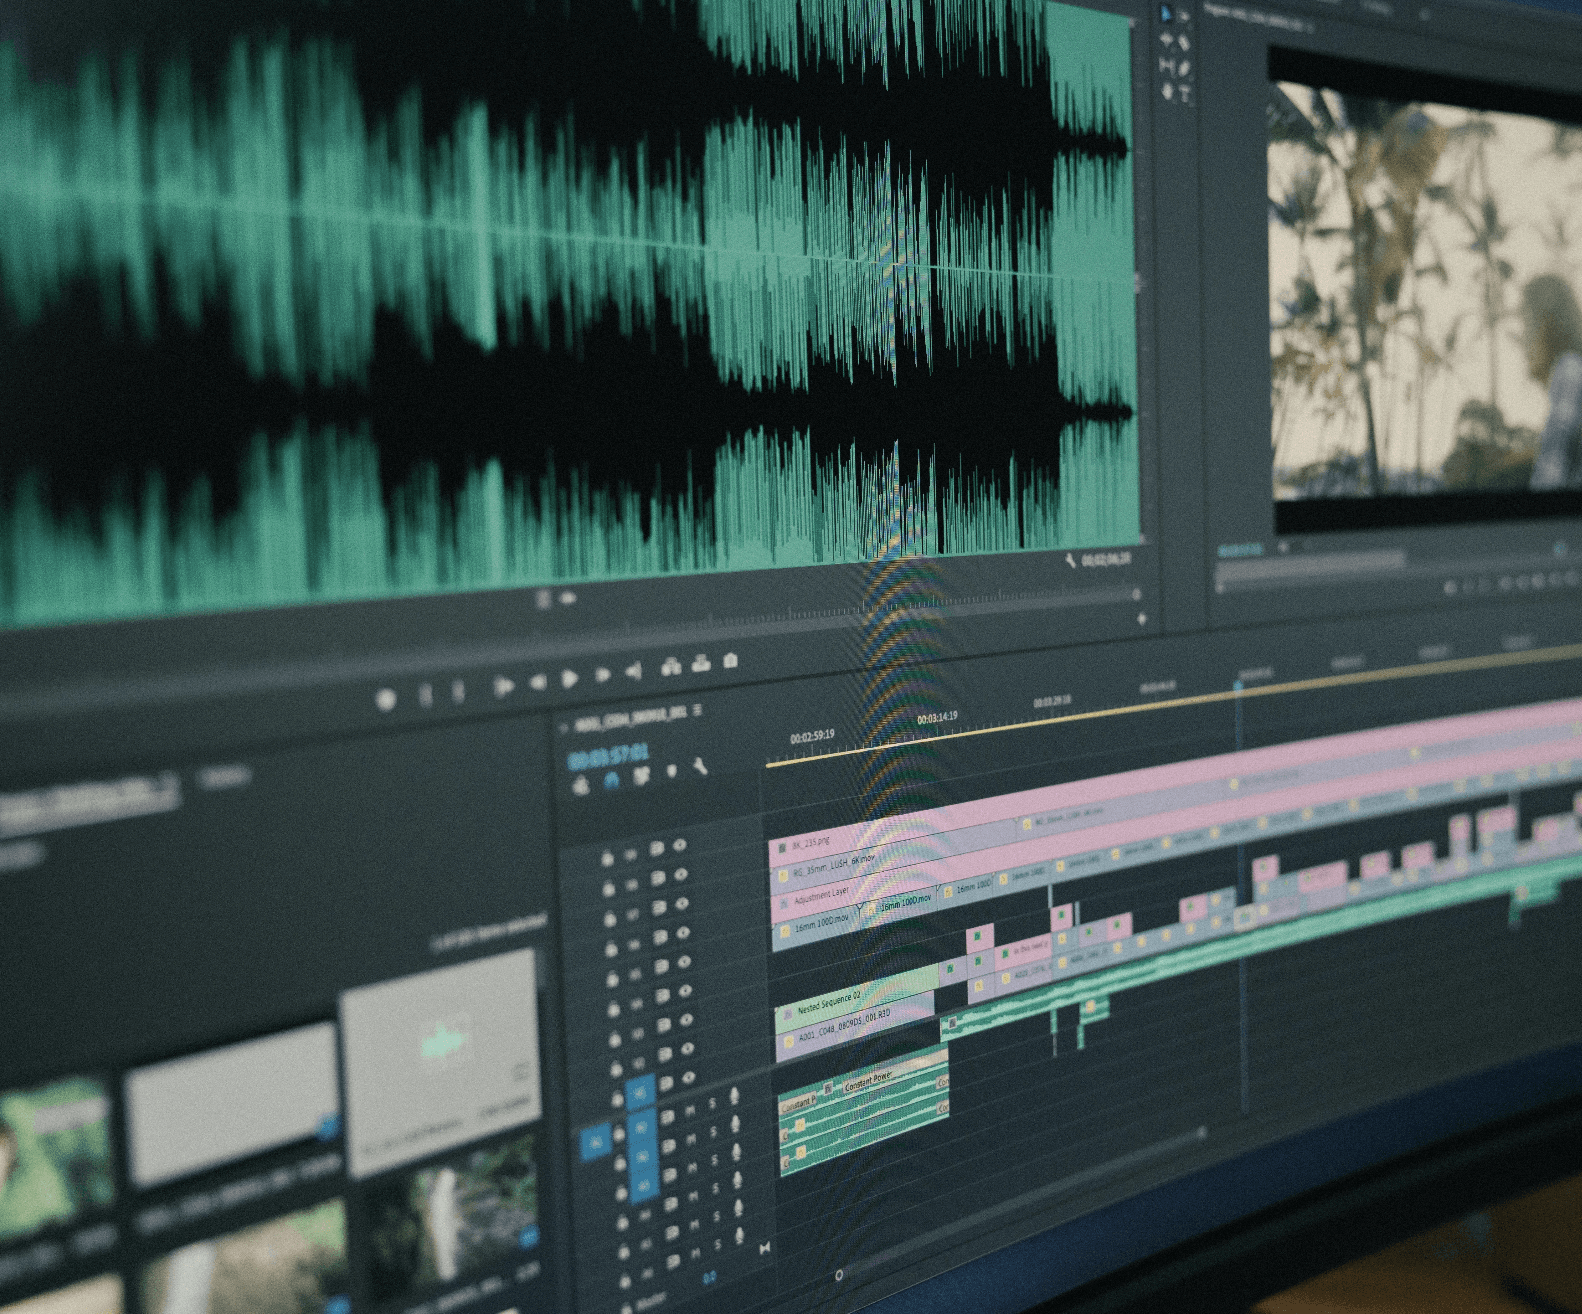Lock the topmost video track
Image resolution: width=1582 pixels, height=1314 pixels.
[x=607, y=859]
